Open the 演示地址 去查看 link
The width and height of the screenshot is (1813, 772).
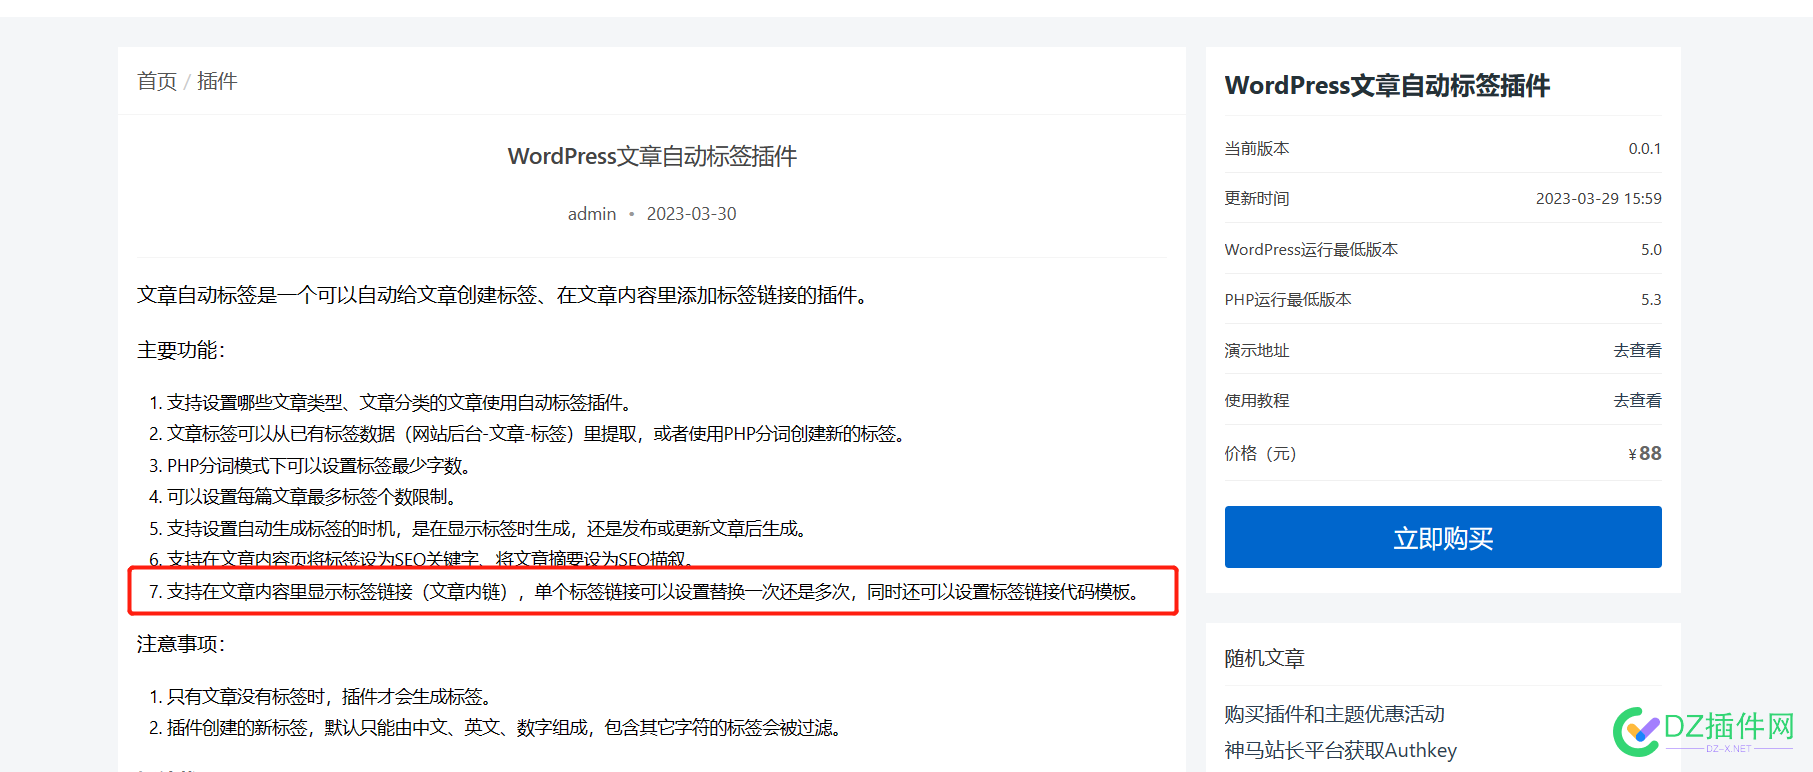pos(1637,350)
